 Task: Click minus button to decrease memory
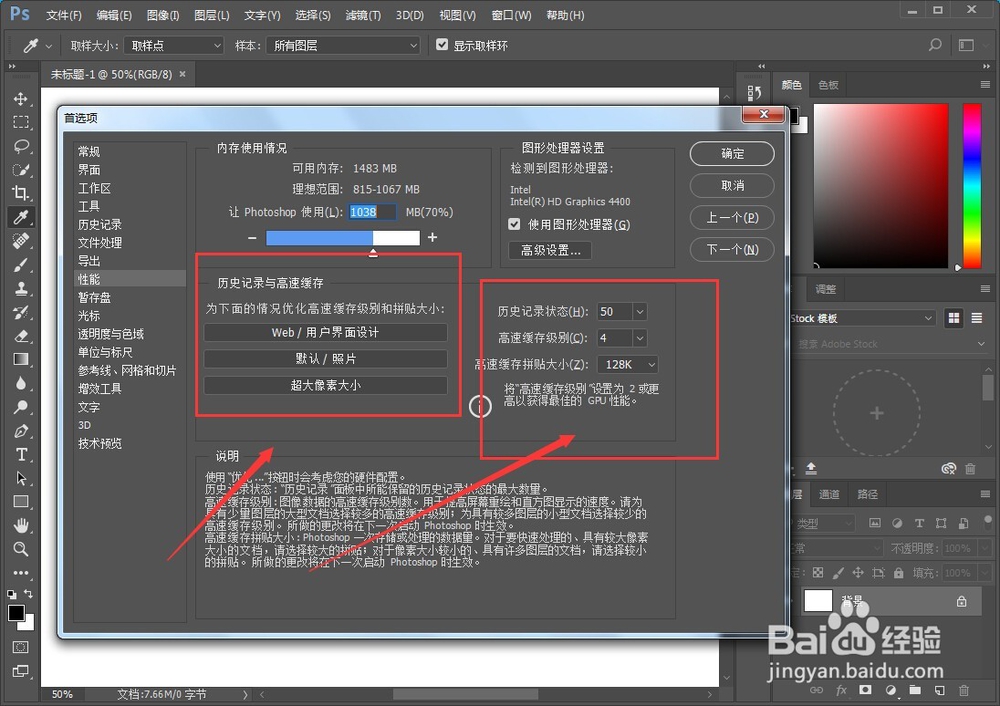point(252,237)
